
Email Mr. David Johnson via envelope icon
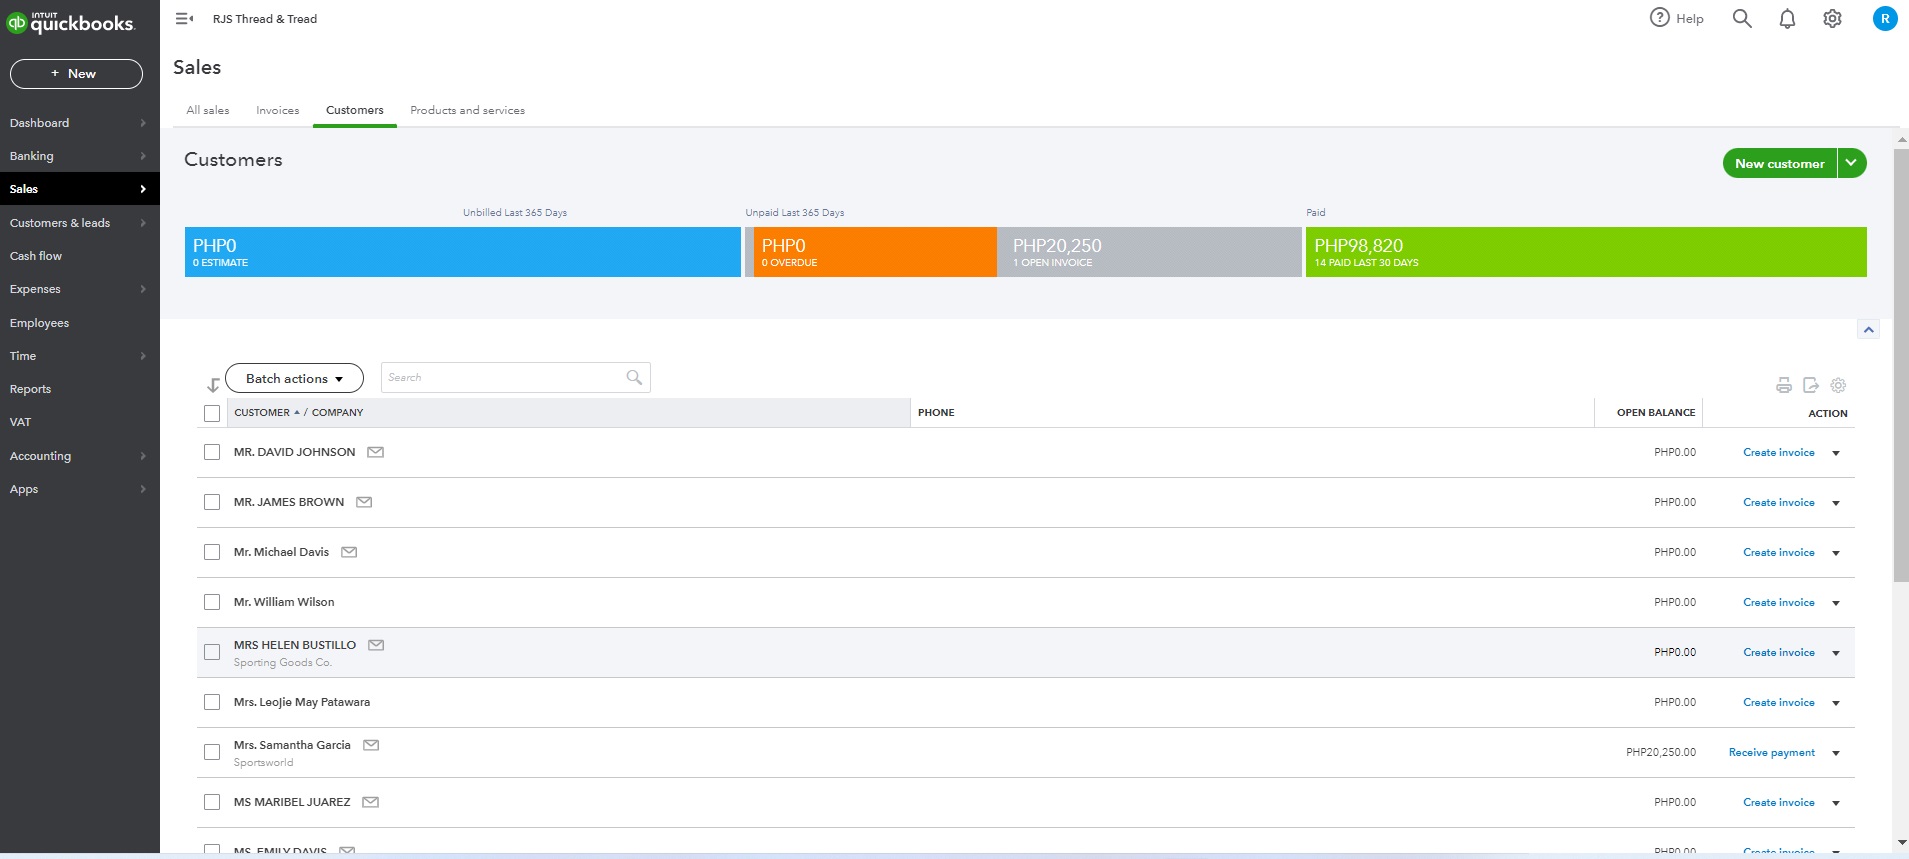pos(376,452)
